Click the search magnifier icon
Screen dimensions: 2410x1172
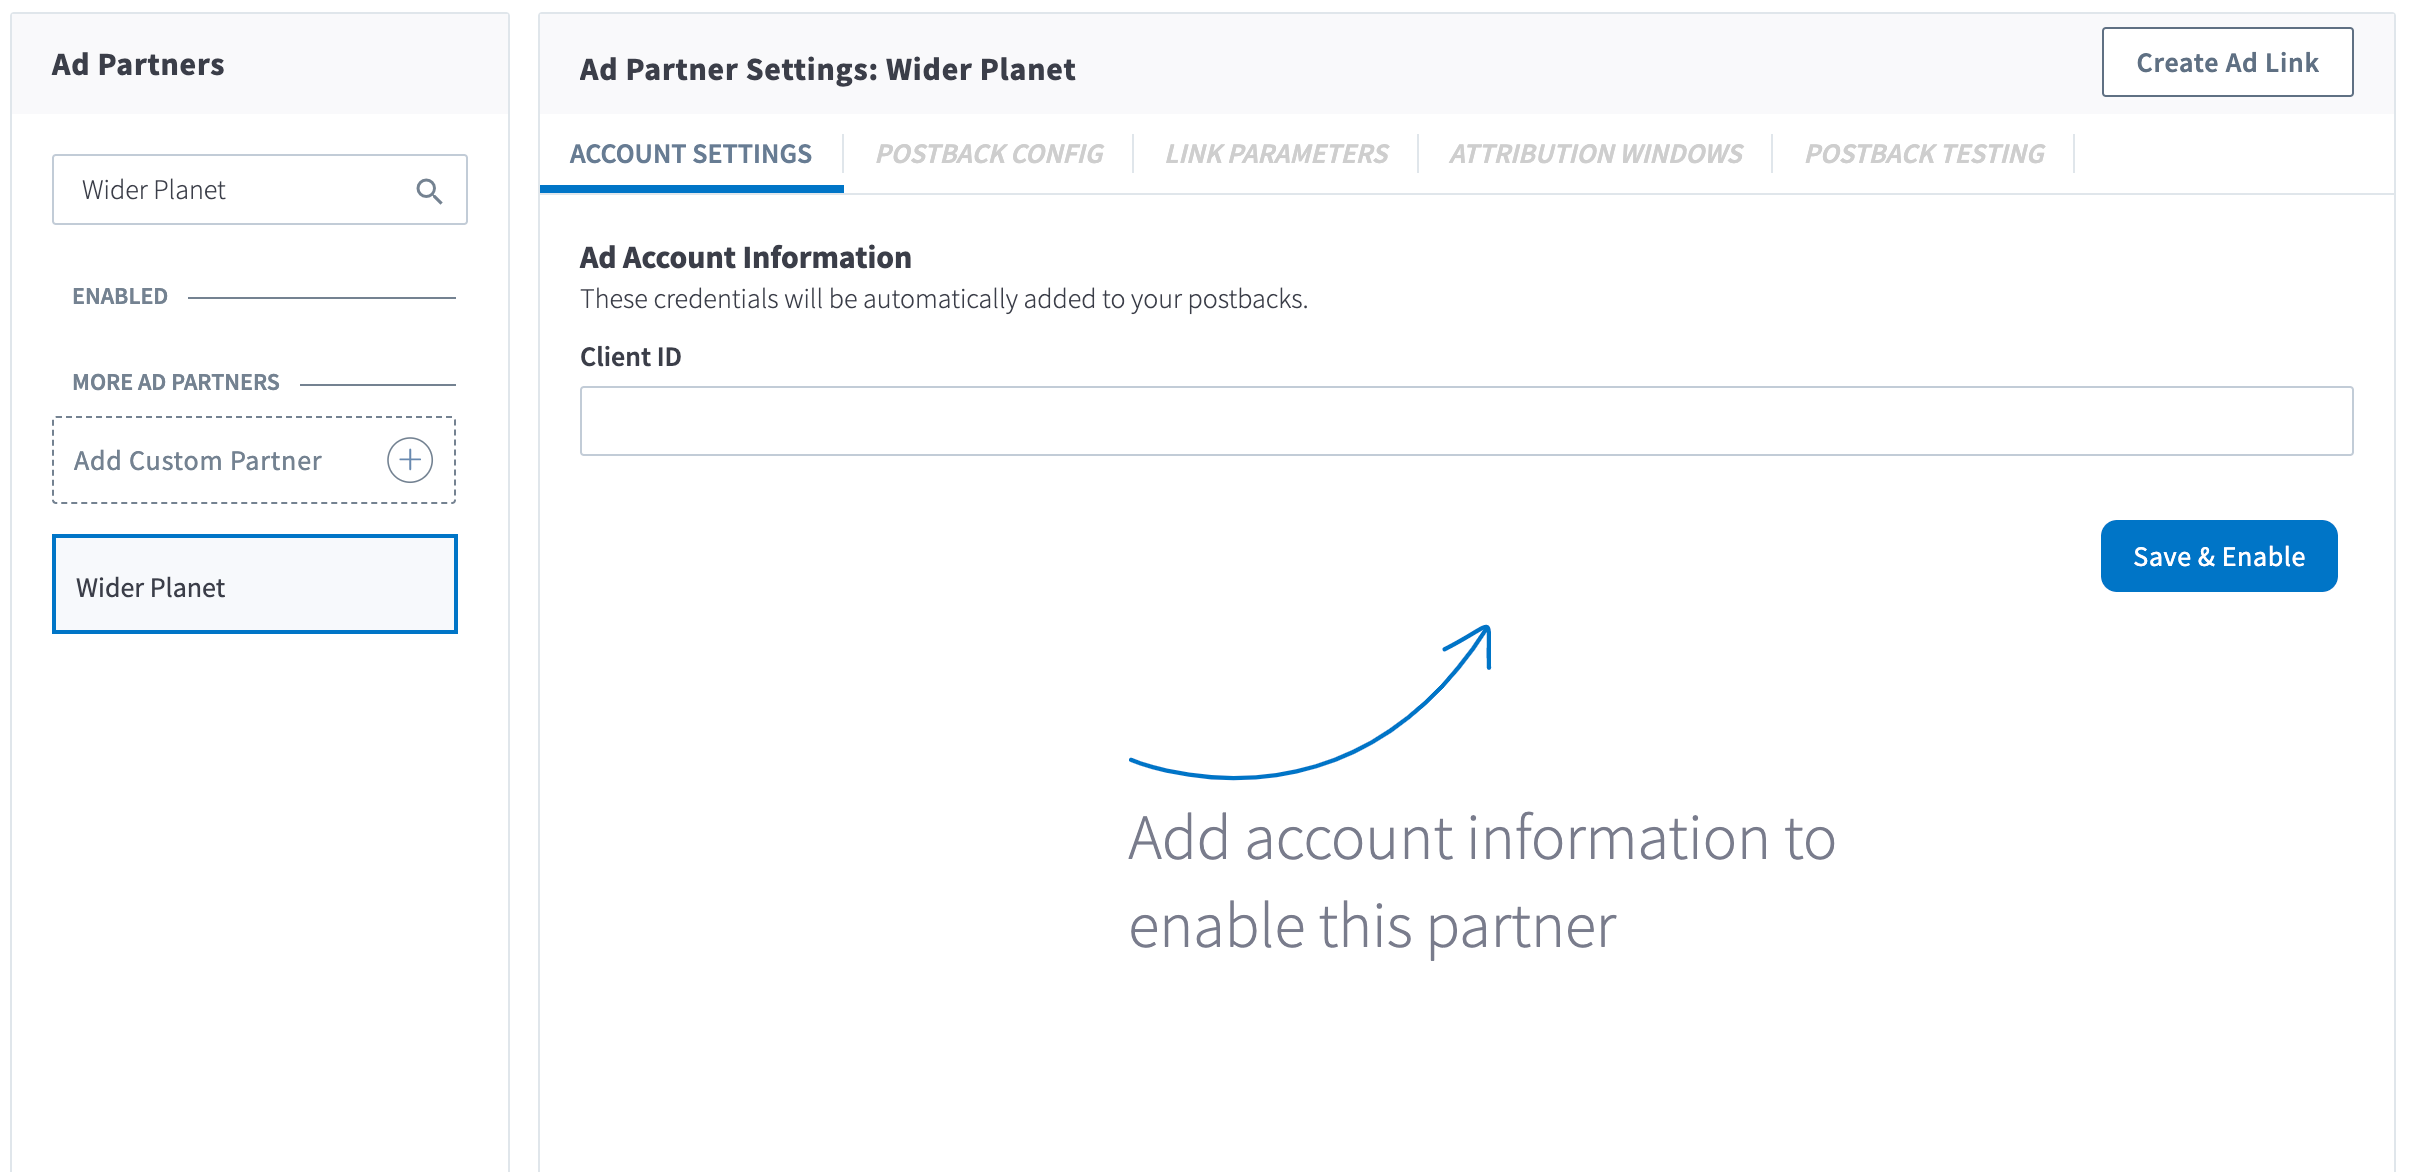(x=429, y=191)
